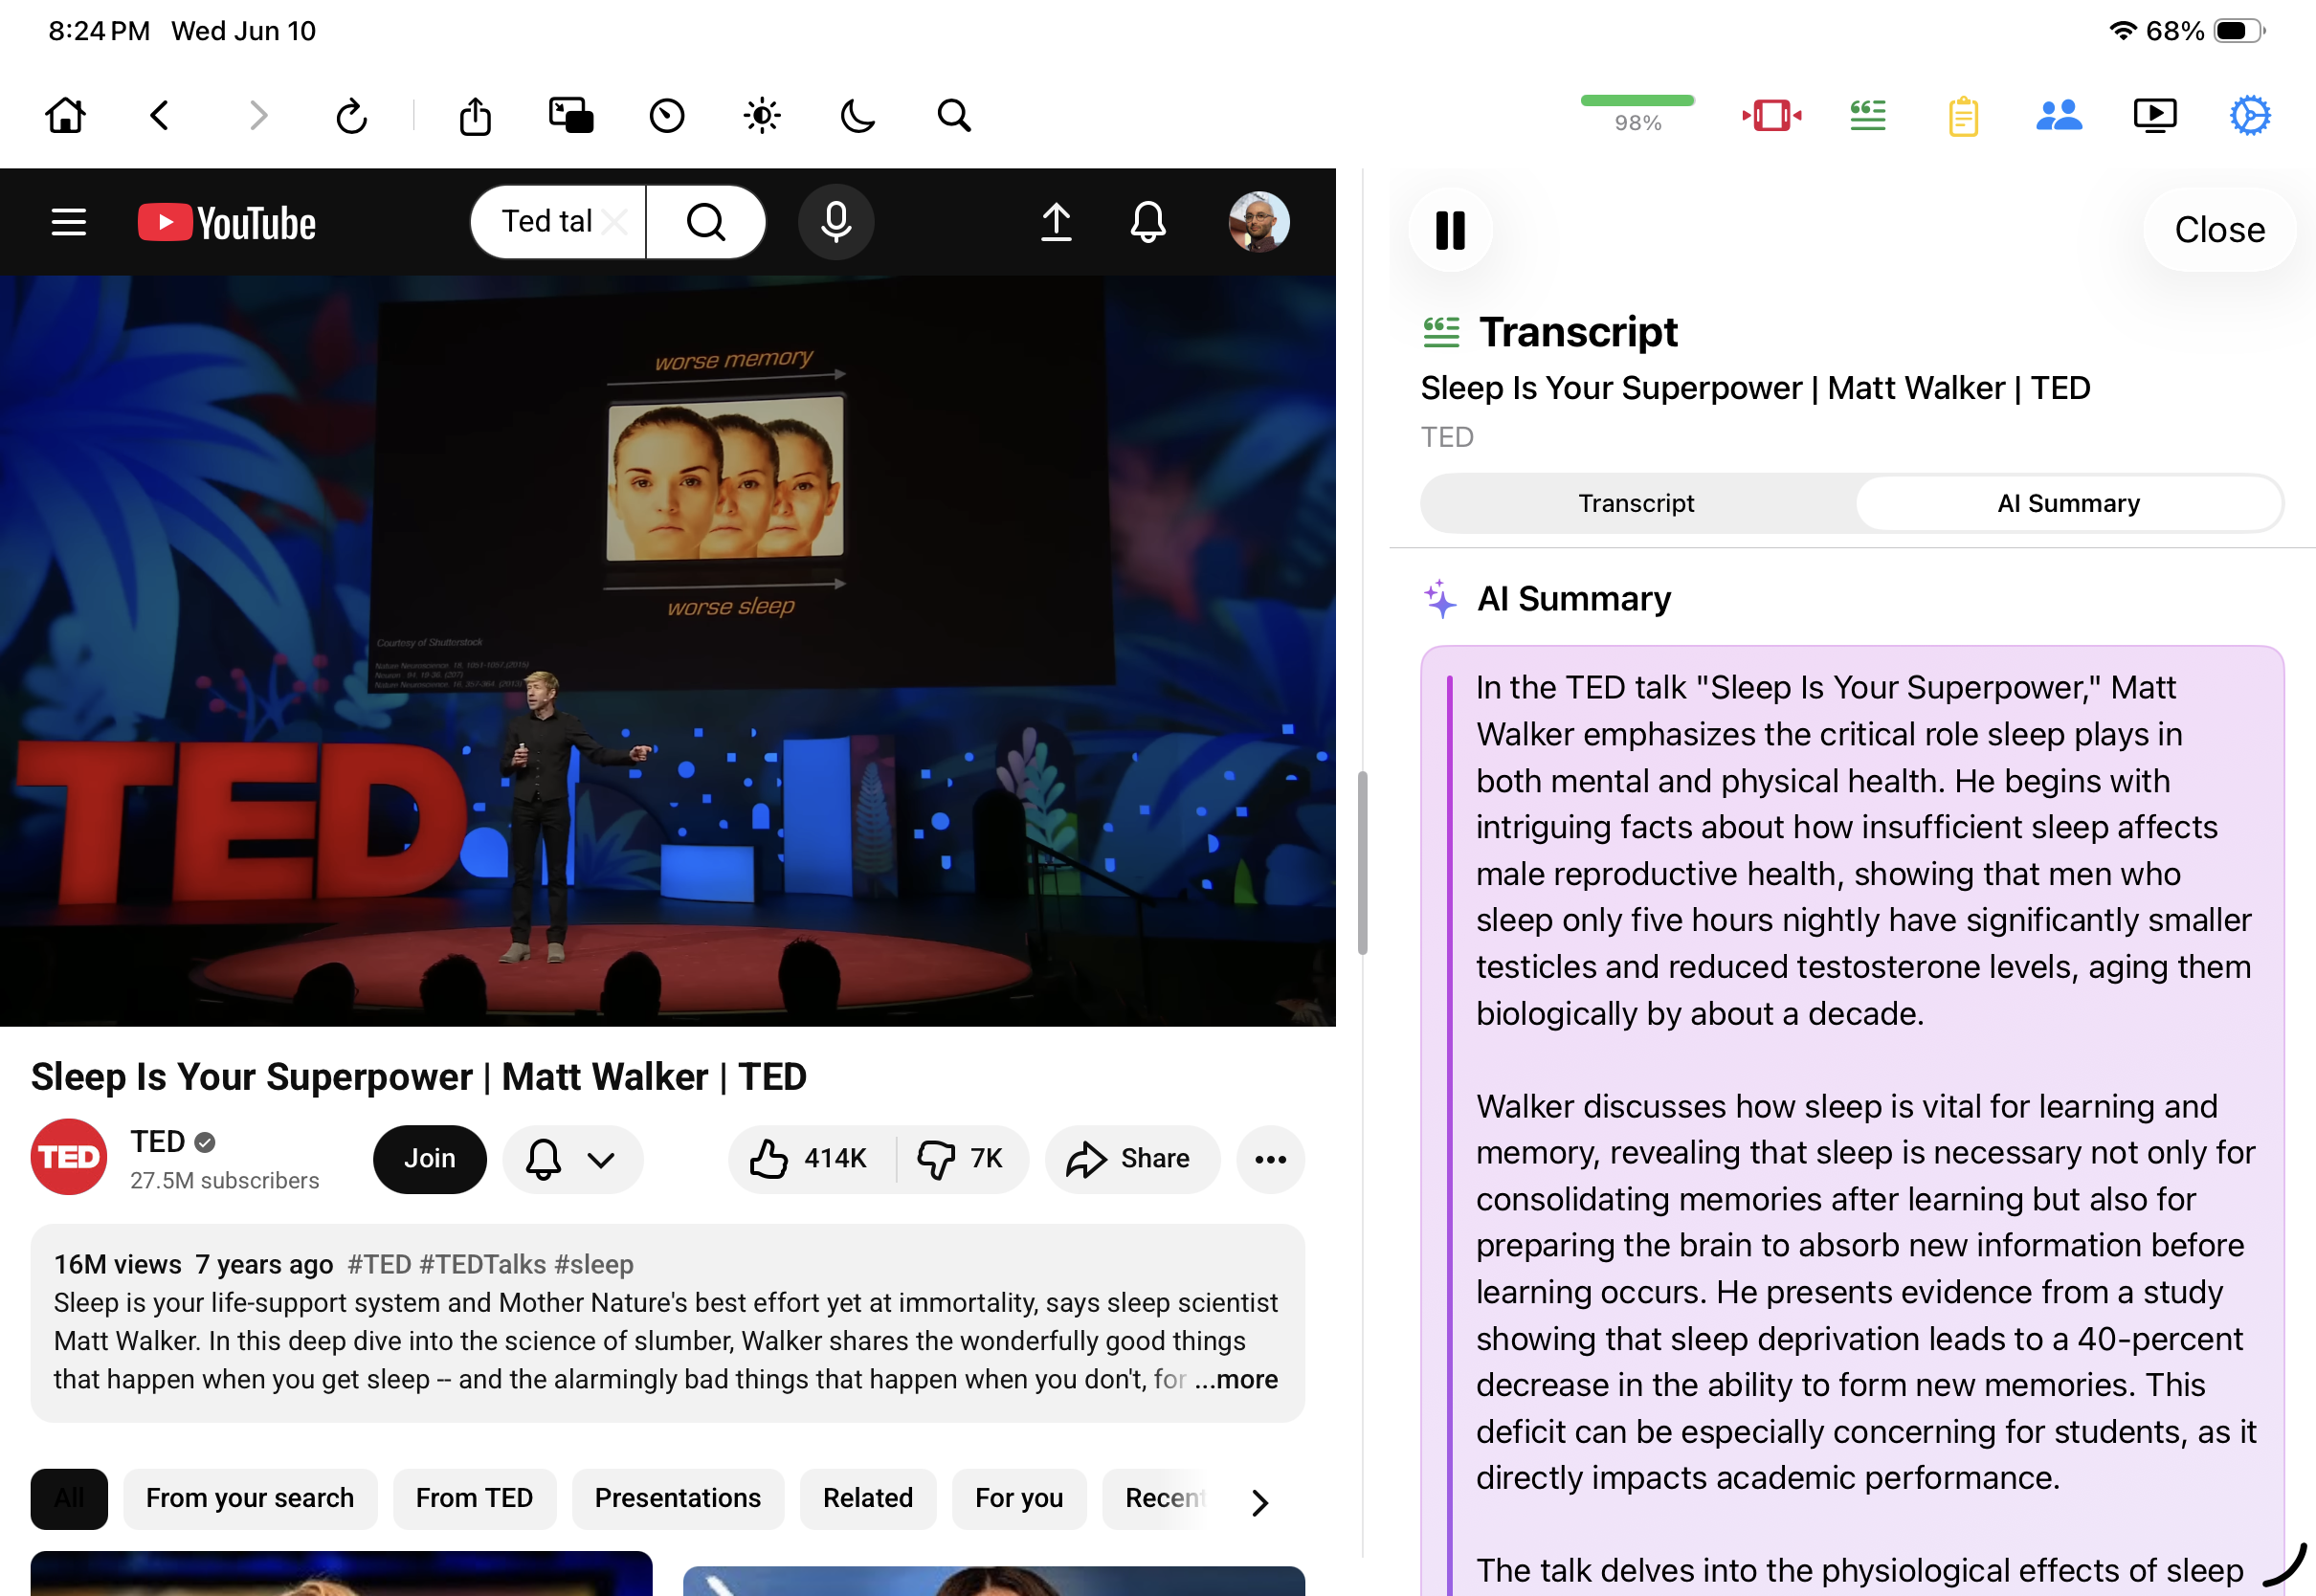Dislike the video with 7K thumbs-down
This screenshot has height=1596, width=2316.
click(x=962, y=1159)
